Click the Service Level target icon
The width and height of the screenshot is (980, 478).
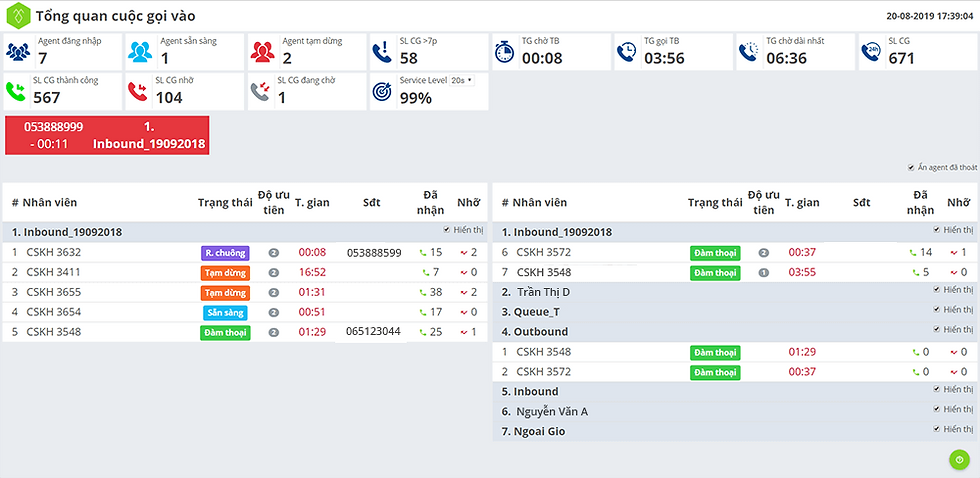tap(381, 92)
